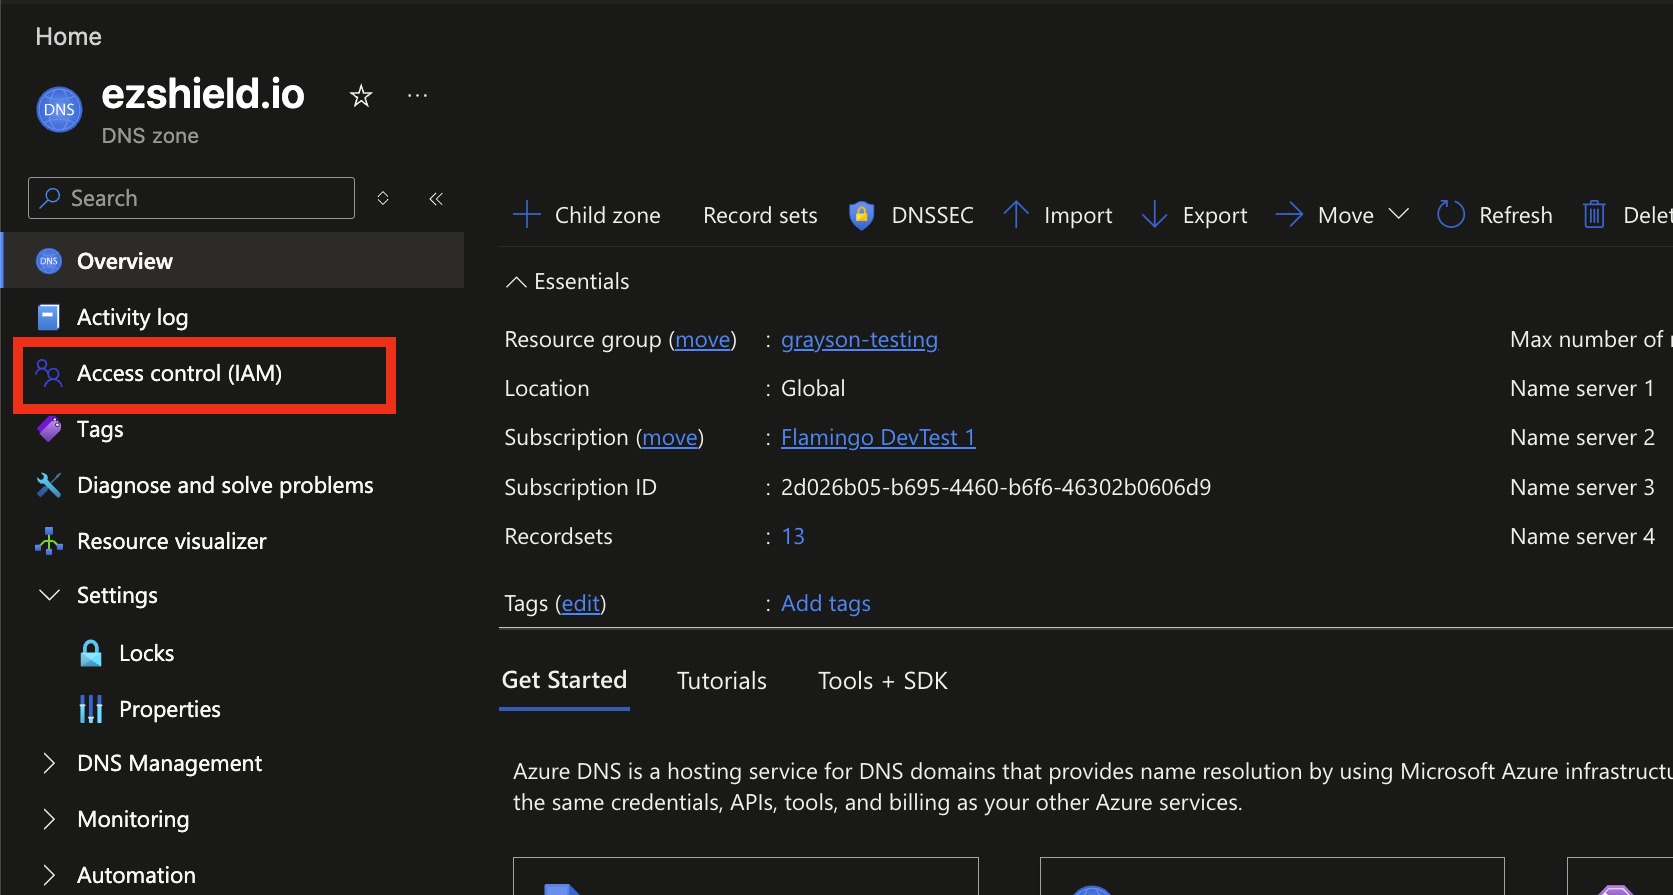1673x895 pixels.
Task: Click move link next to Resource group
Action: 703,340
